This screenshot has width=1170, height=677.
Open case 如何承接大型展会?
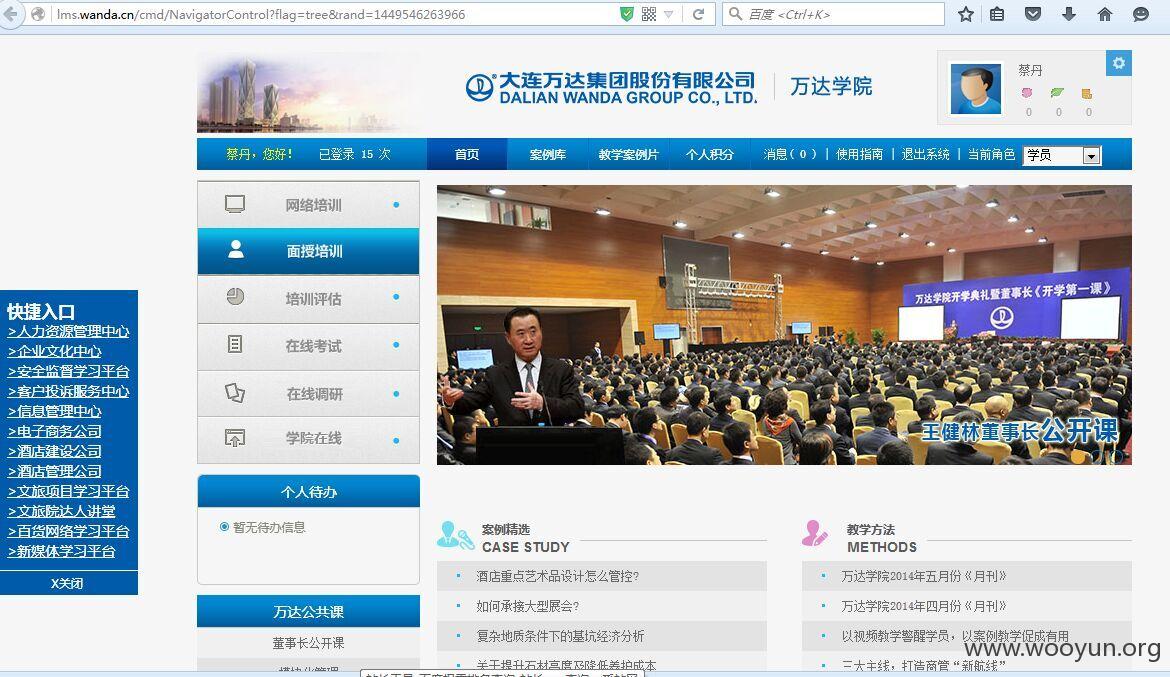pyautogui.click(x=528, y=606)
